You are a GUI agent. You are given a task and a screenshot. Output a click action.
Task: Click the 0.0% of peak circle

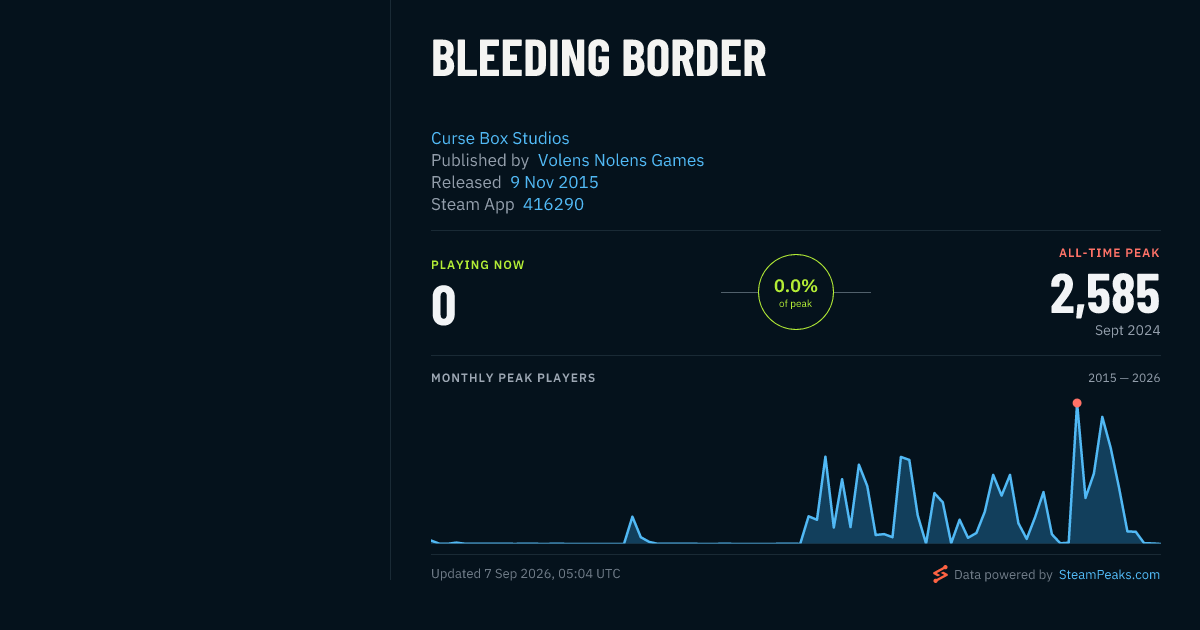796,292
